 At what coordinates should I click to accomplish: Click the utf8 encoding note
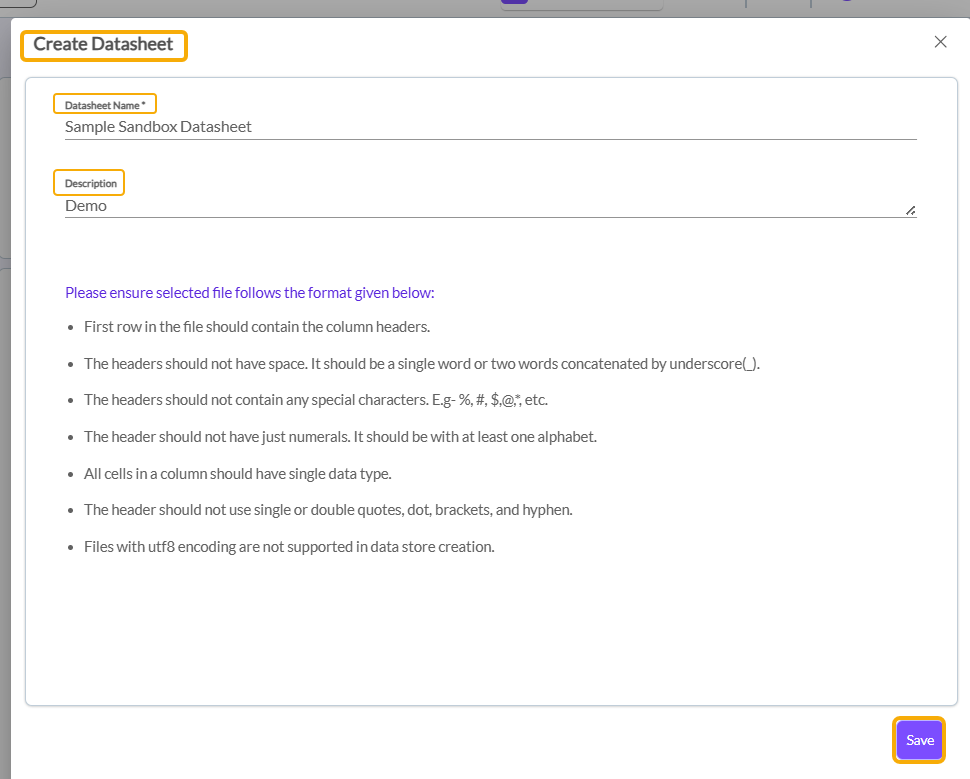point(289,547)
